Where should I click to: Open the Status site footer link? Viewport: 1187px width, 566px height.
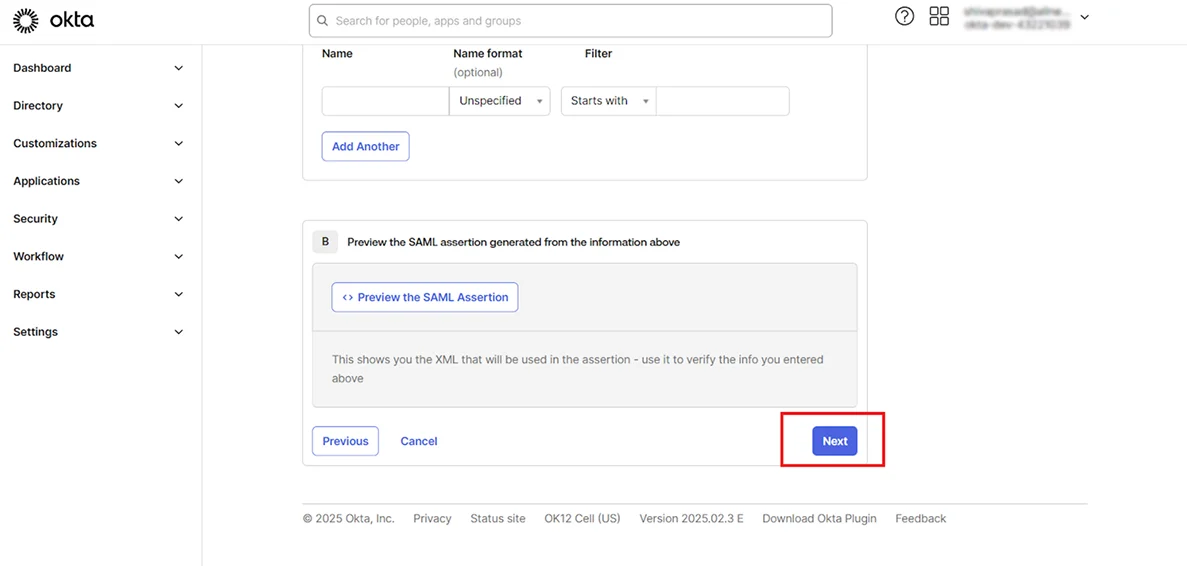[498, 519]
